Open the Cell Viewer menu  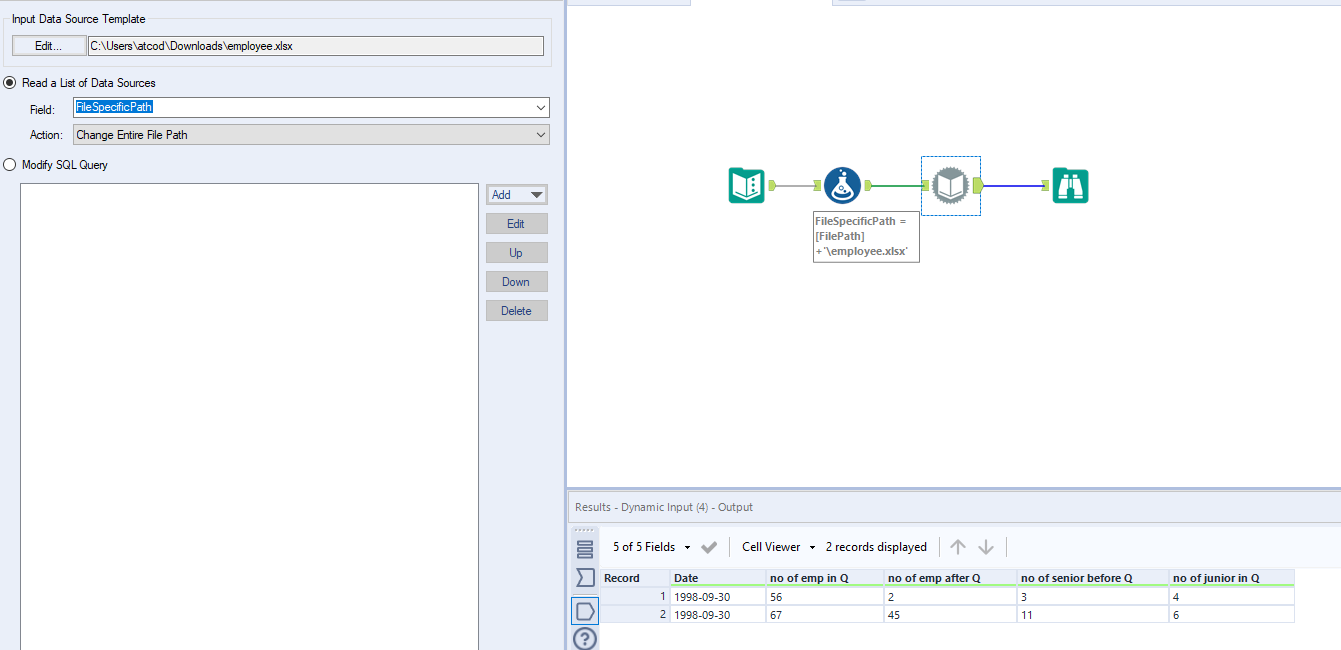click(777, 547)
